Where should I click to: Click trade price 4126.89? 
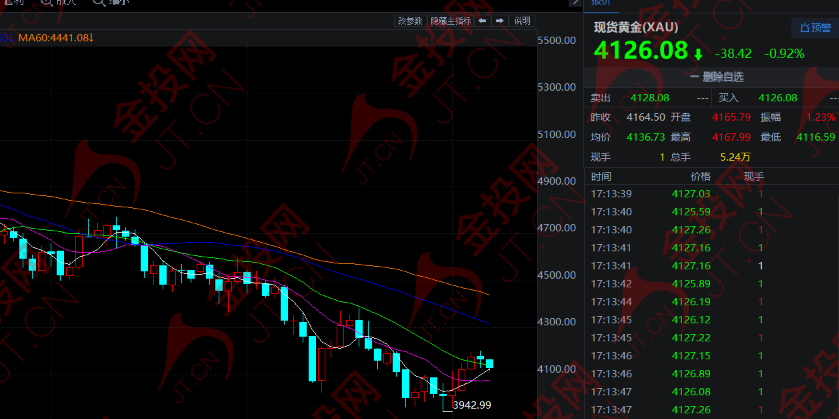pyautogui.click(x=691, y=374)
